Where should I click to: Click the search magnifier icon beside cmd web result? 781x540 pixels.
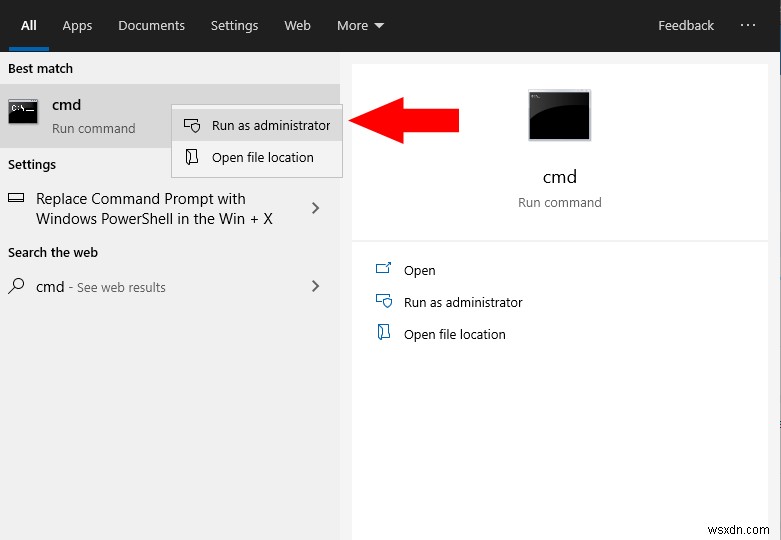[x=16, y=286]
